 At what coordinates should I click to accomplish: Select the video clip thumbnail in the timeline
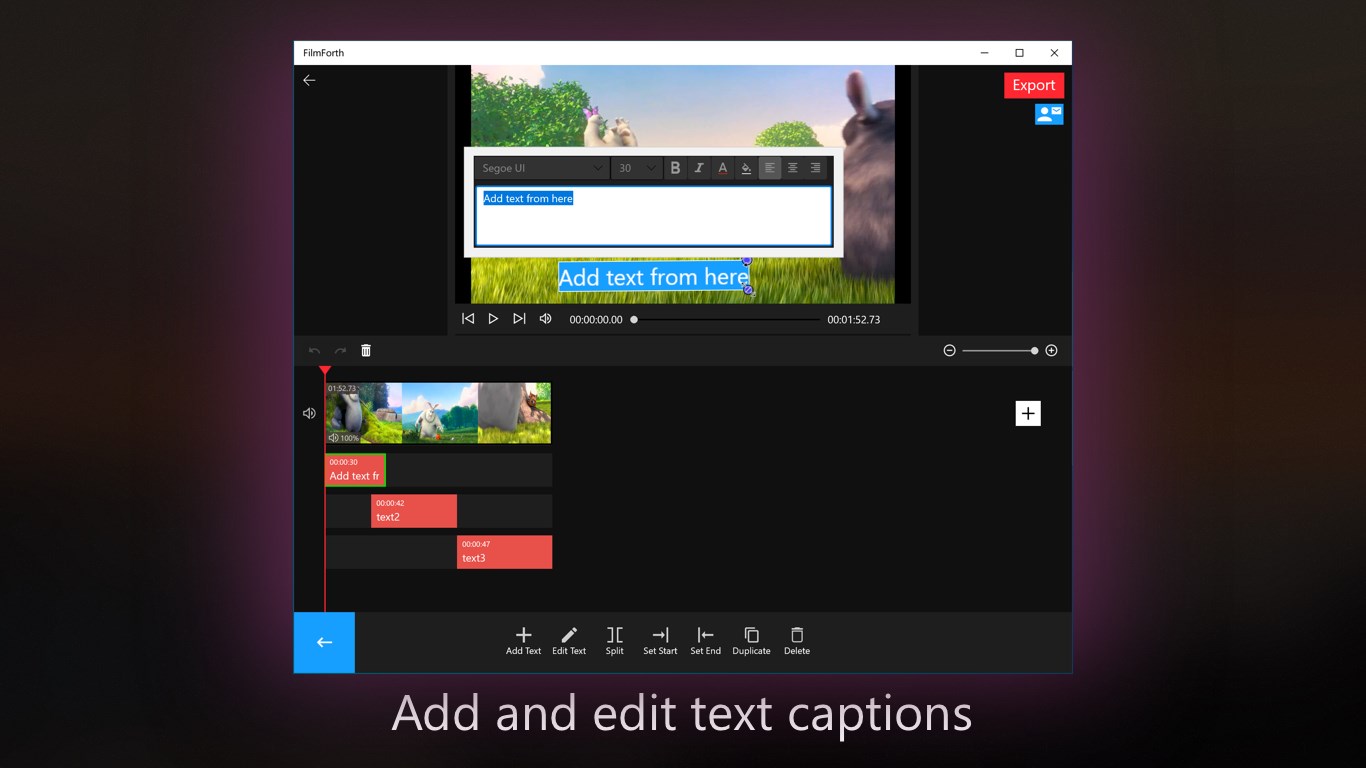coord(438,413)
